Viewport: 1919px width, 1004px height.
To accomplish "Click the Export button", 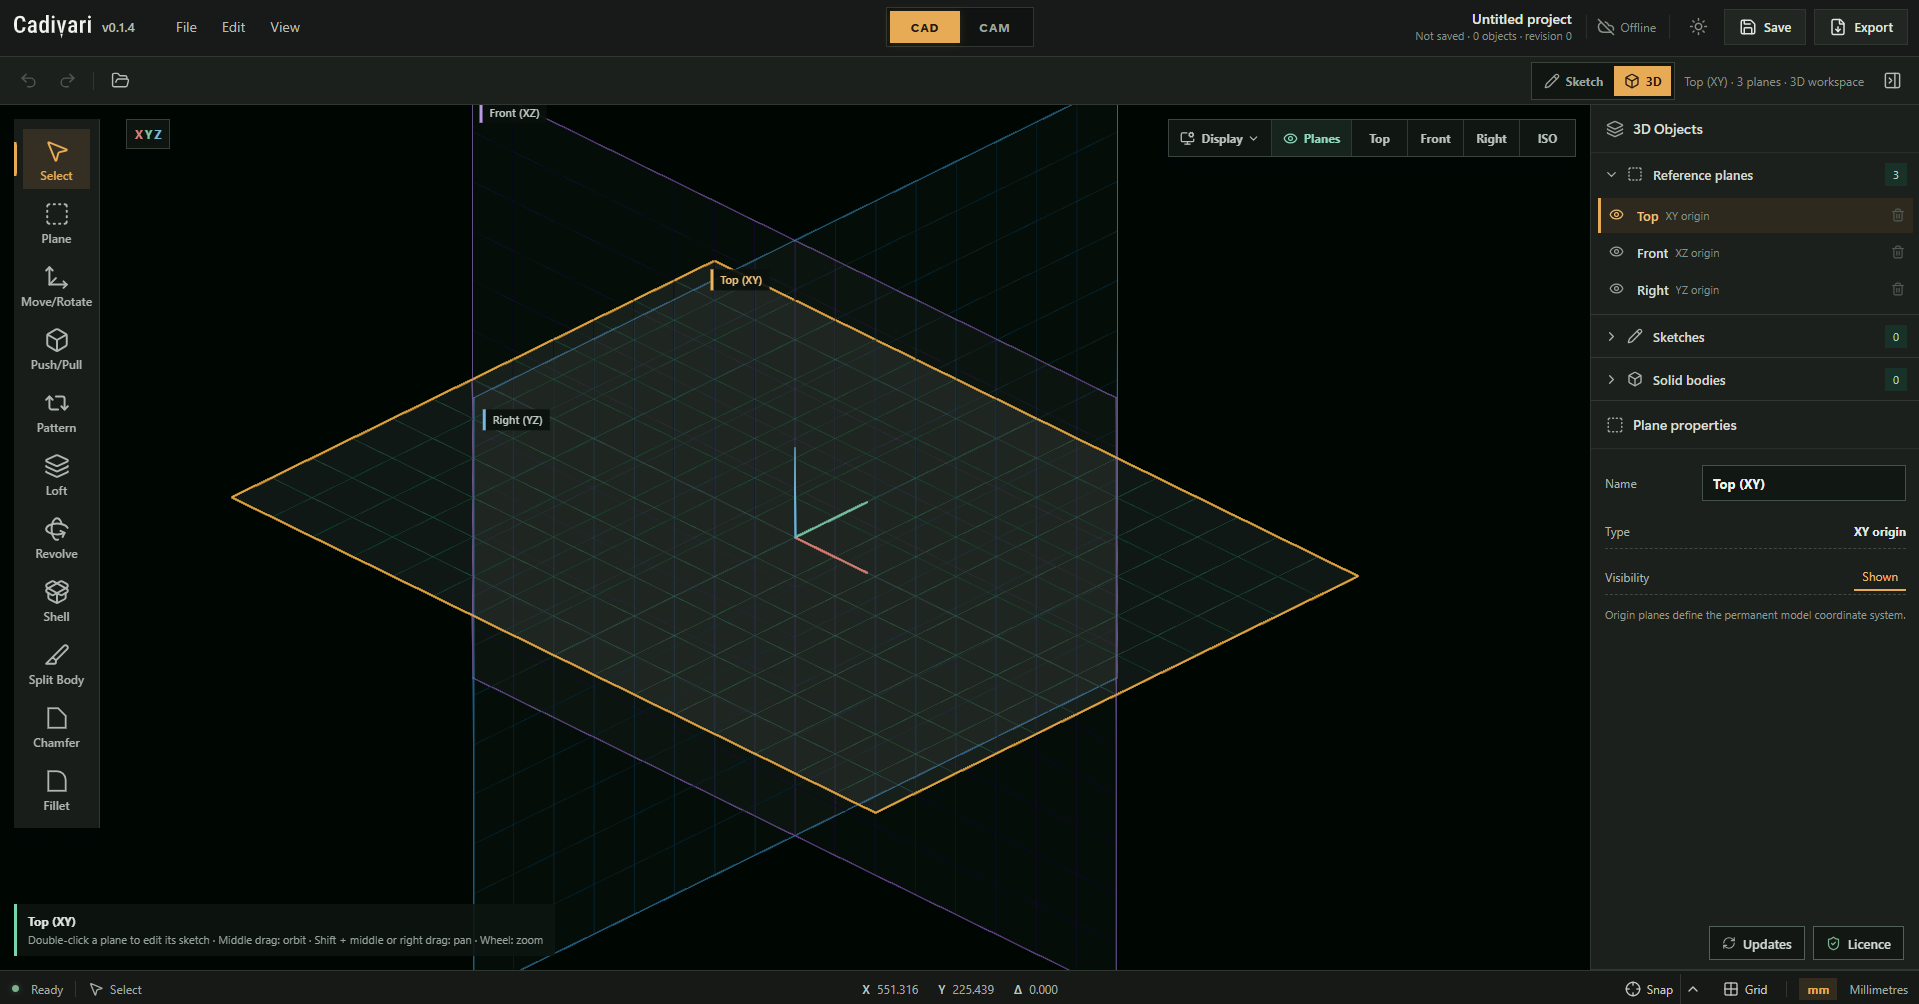I will [x=1861, y=27].
